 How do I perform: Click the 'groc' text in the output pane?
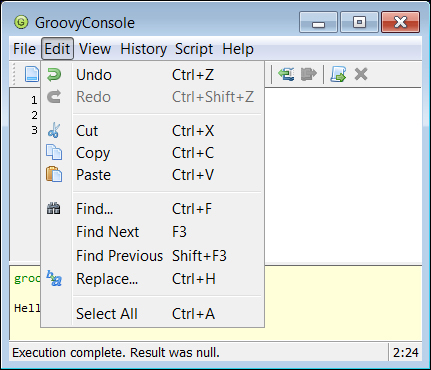click(27, 279)
